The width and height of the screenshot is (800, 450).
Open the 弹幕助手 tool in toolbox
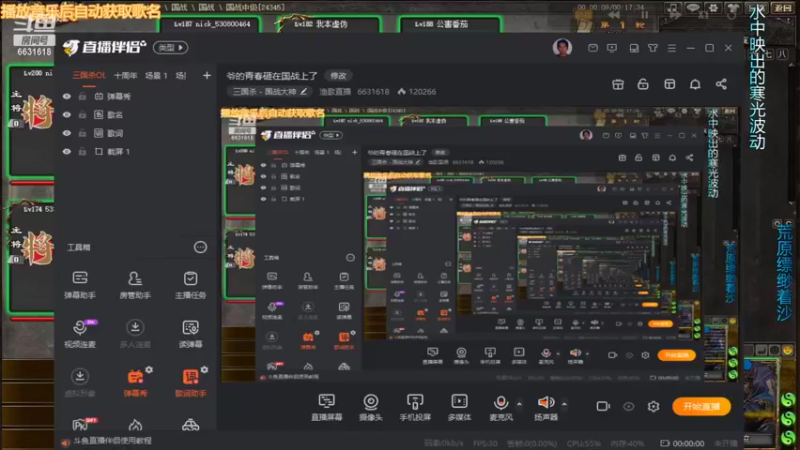tap(80, 285)
